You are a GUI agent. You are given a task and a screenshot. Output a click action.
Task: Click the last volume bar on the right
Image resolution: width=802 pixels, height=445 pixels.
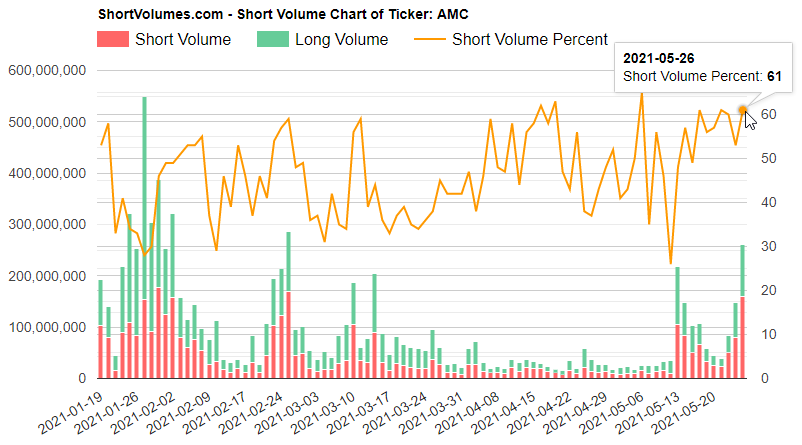point(743,310)
